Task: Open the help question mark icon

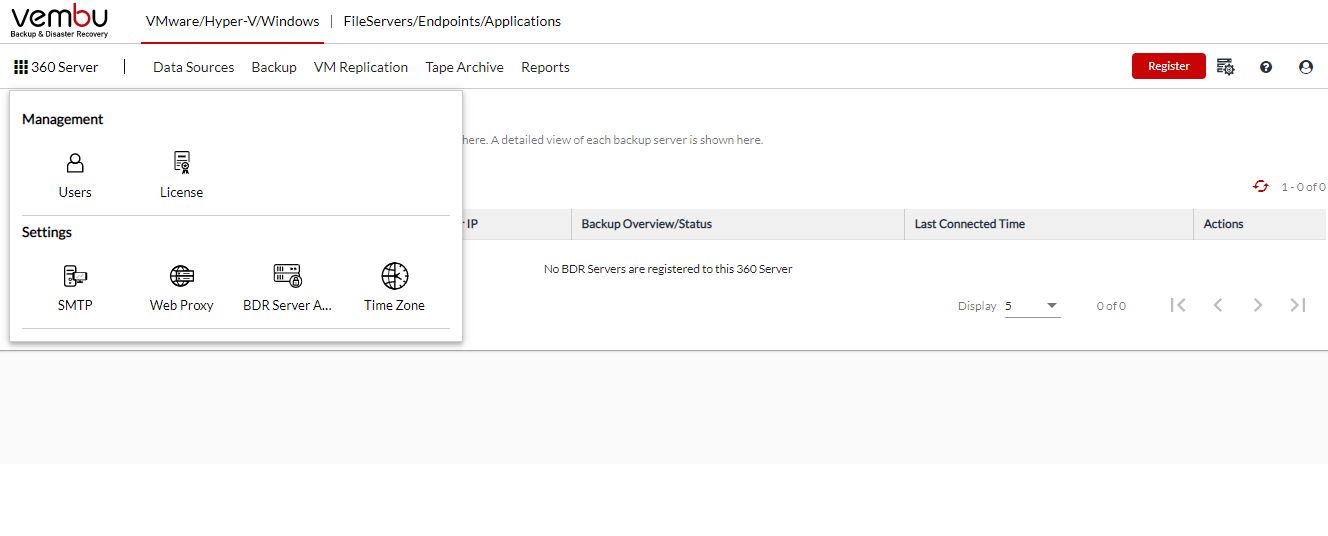Action: click(1266, 67)
